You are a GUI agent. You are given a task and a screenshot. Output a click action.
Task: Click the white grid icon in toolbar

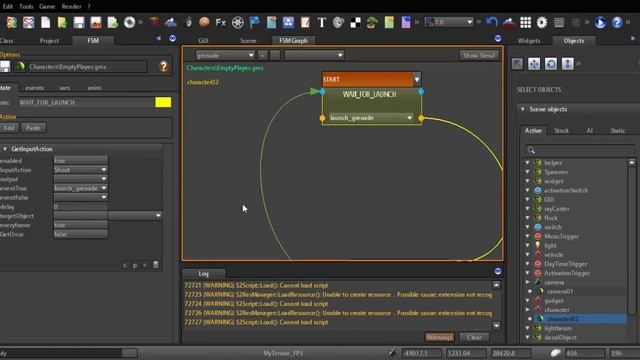525,22
